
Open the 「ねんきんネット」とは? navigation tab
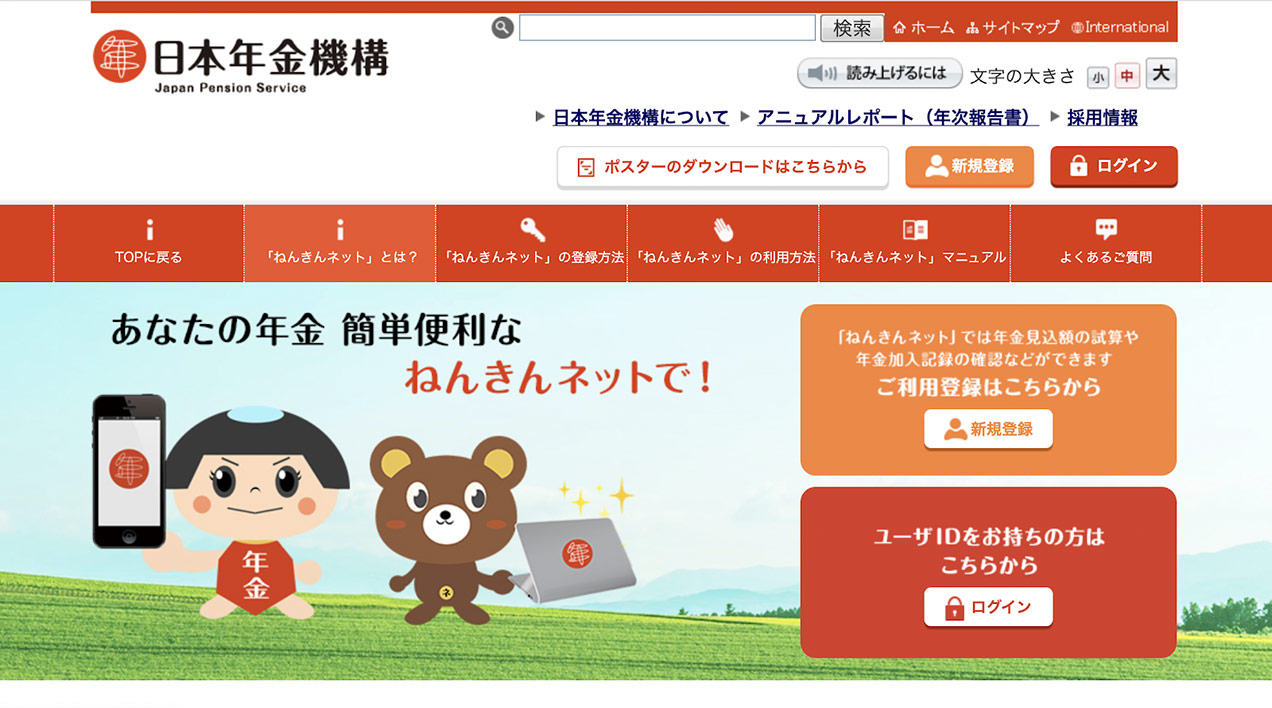339,243
